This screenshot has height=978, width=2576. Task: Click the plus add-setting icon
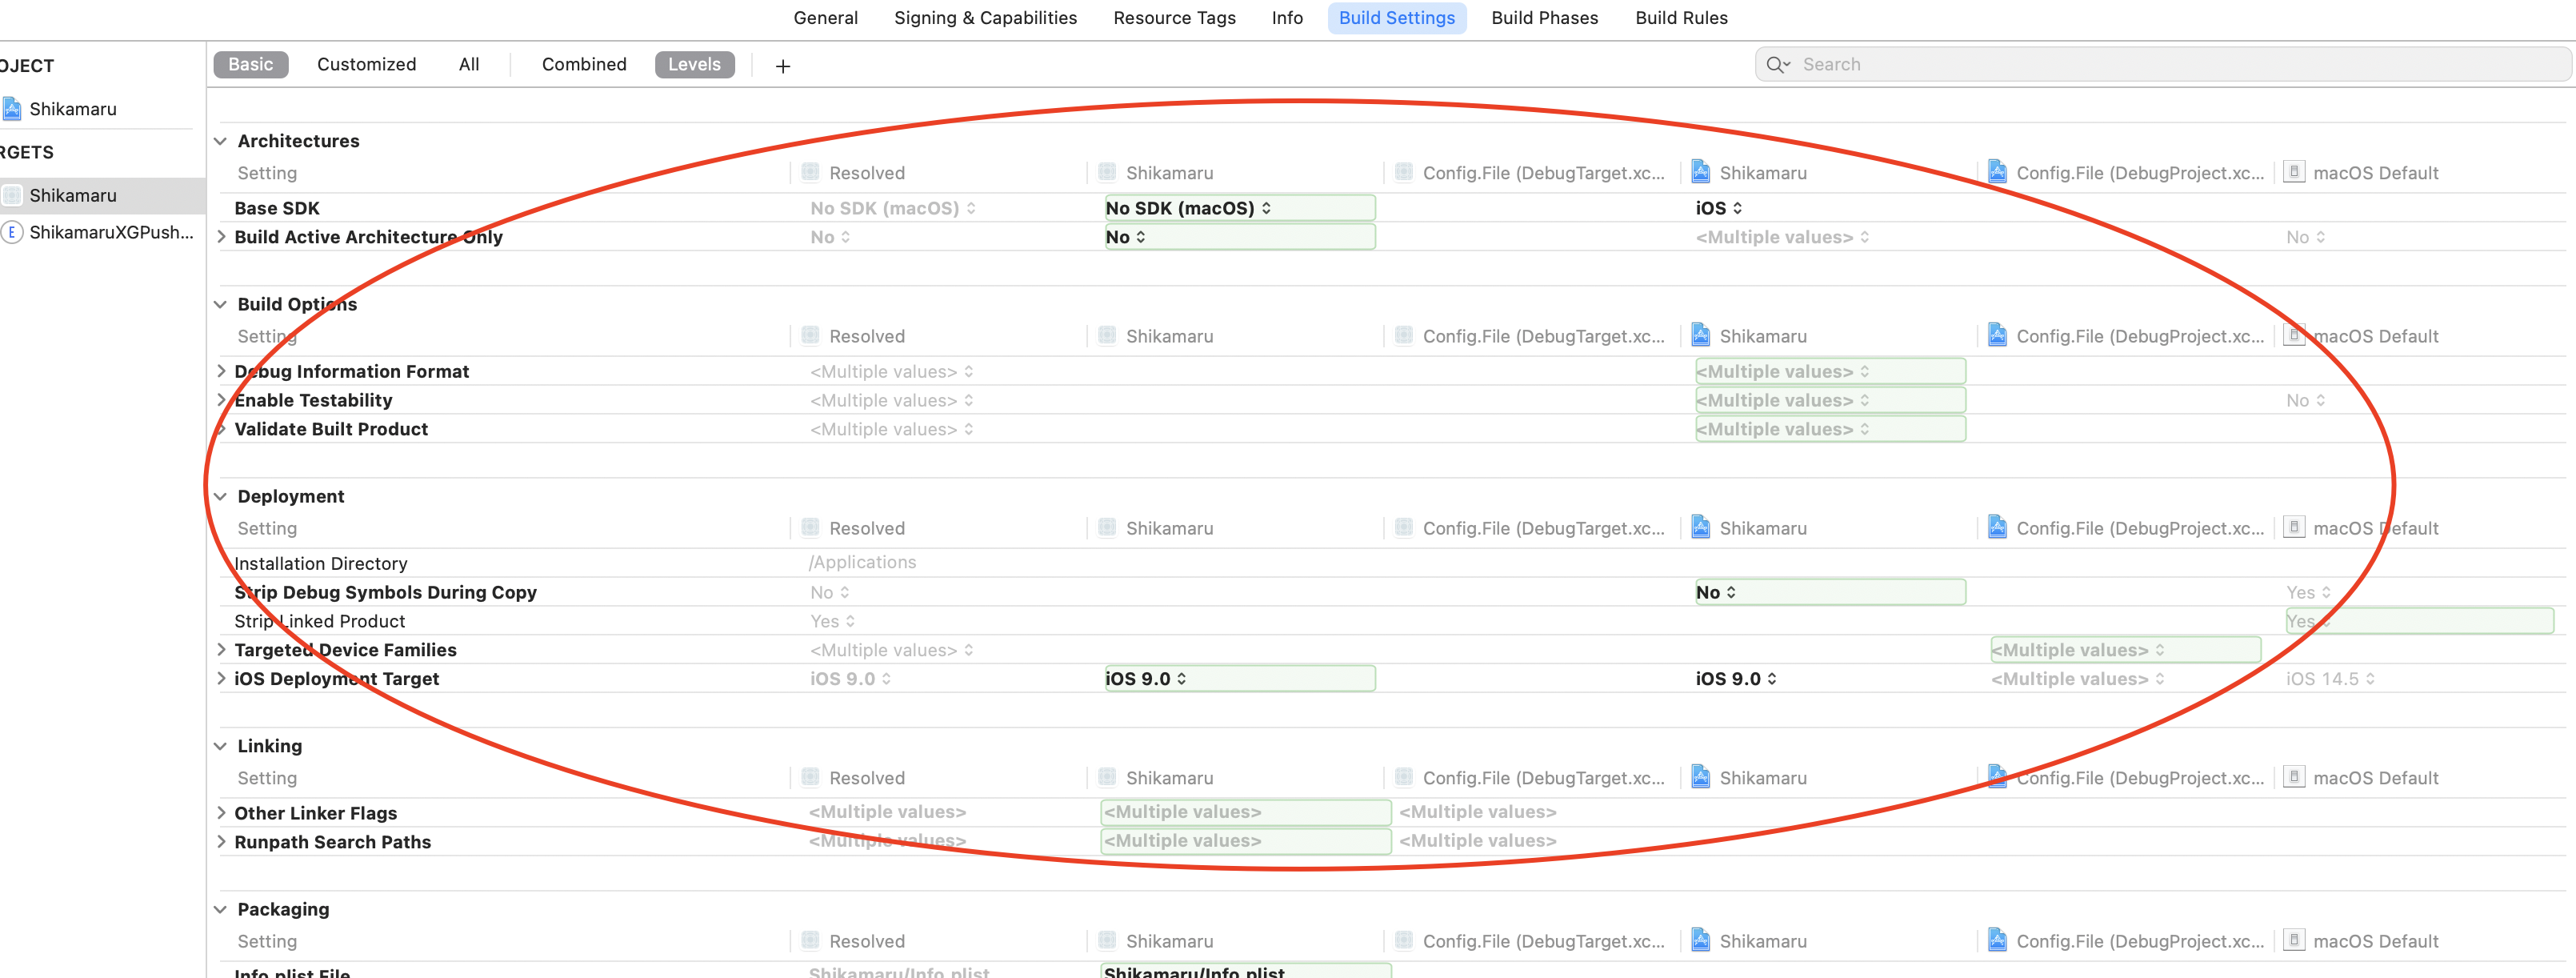pyautogui.click(x=783, y=66)
